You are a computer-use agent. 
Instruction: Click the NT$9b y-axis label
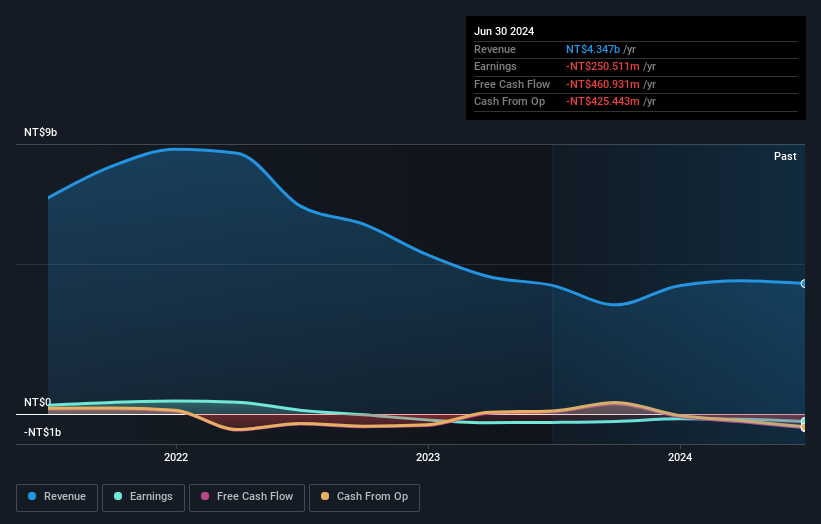tap(40, 132)
